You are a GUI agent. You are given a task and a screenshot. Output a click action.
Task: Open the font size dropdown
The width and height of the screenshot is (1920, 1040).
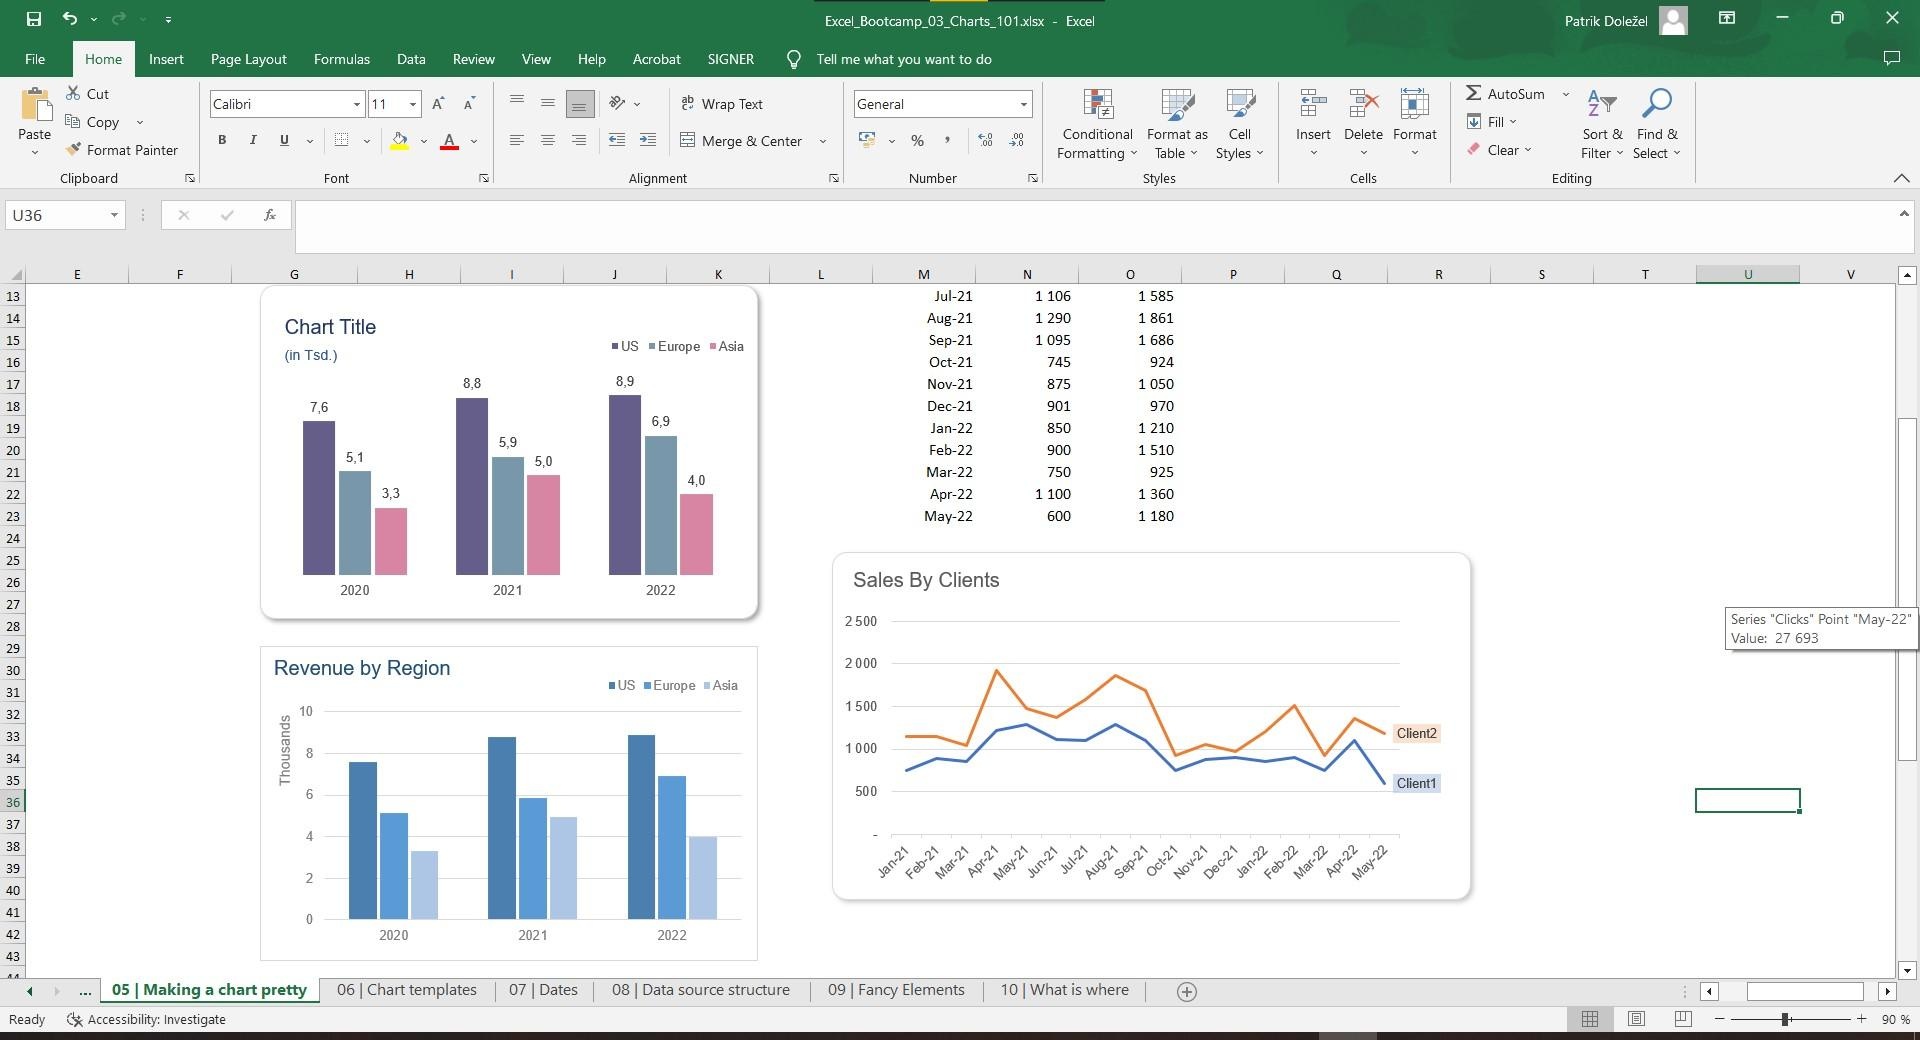tap(412, 104)
